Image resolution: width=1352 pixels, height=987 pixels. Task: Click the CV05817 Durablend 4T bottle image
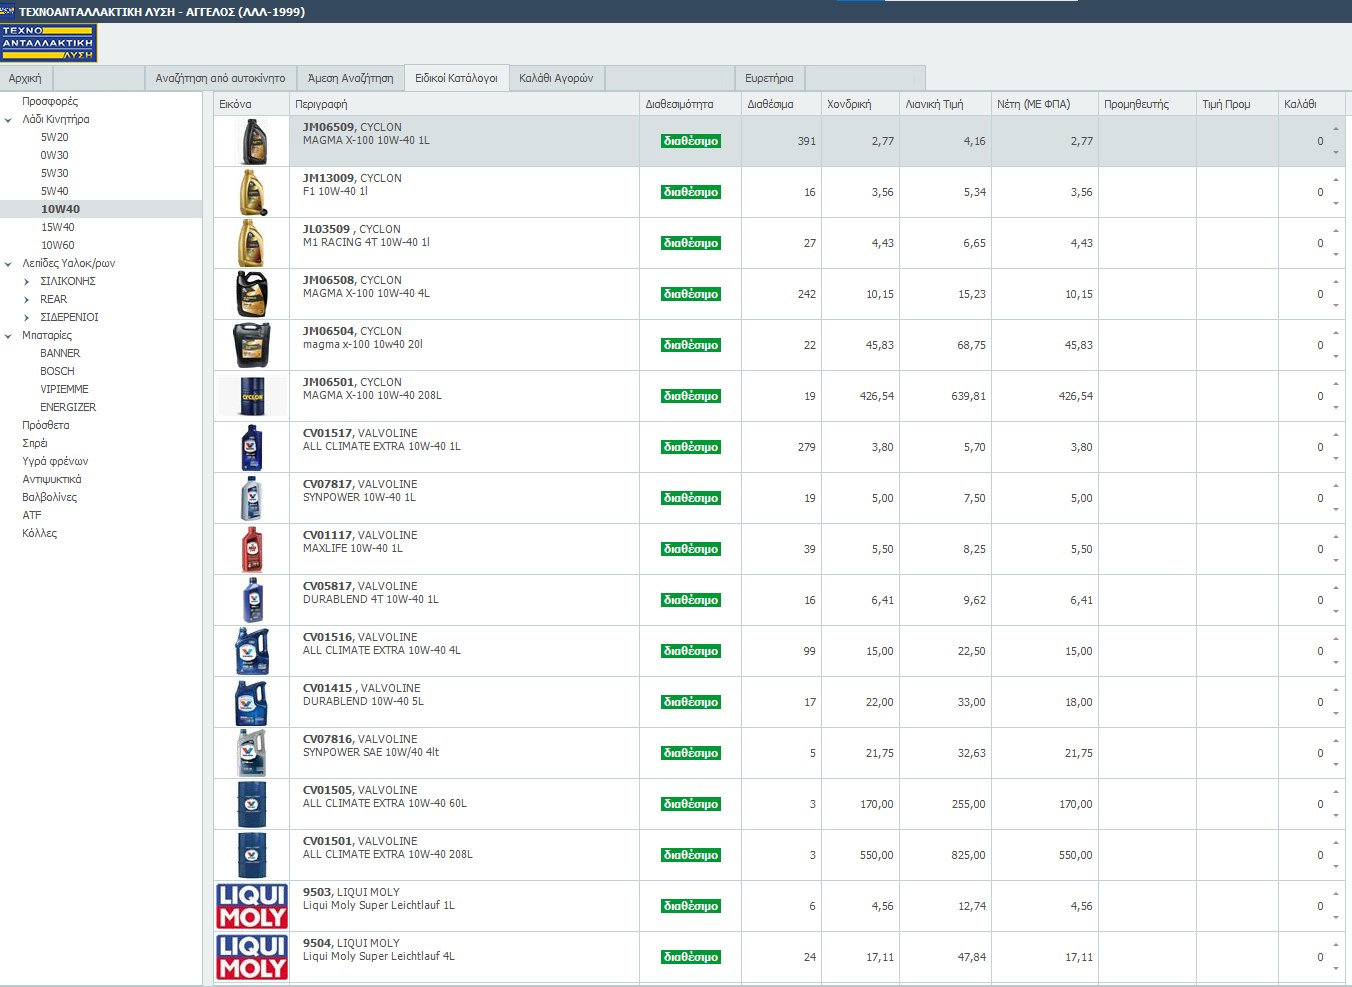(x=252, y=600)
